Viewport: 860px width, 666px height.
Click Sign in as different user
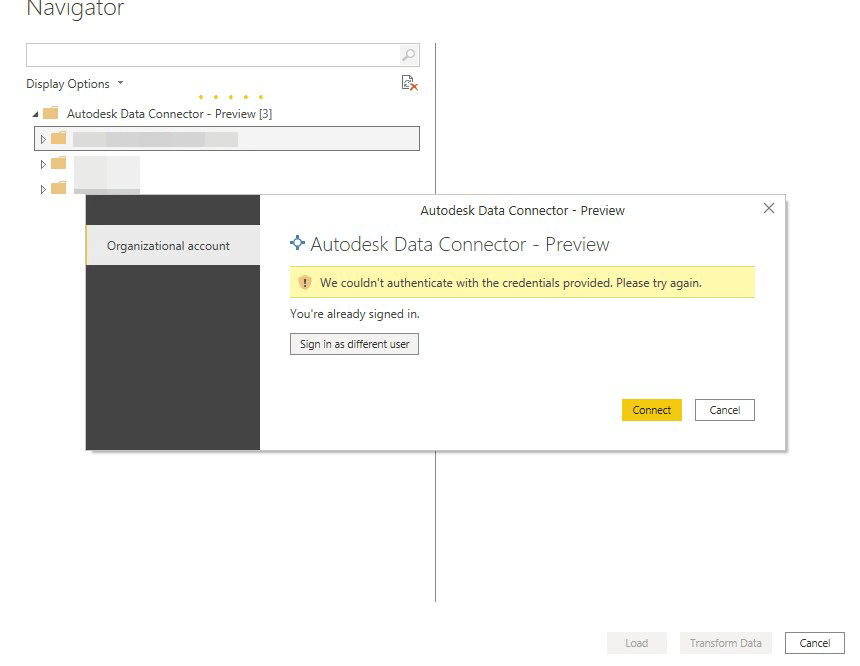[x=354, y=344]
